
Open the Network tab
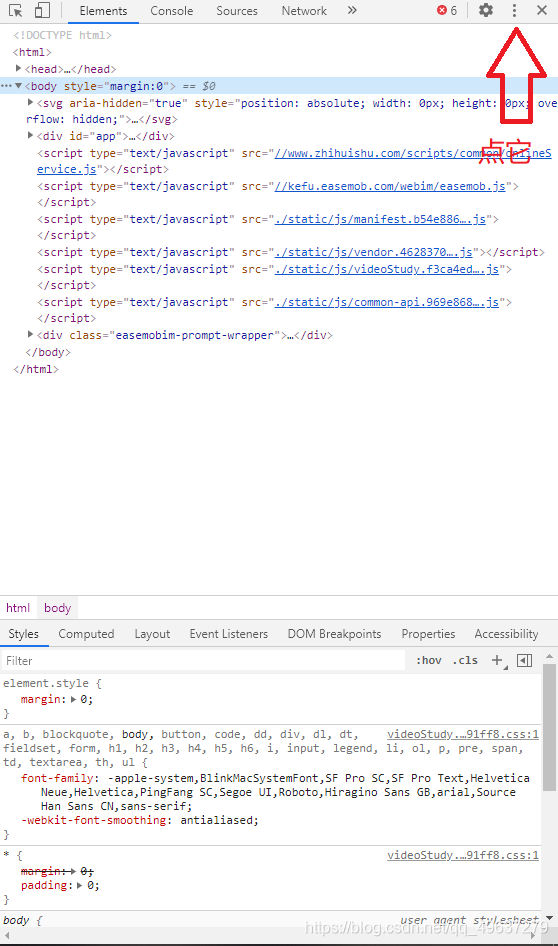[304, 11]
